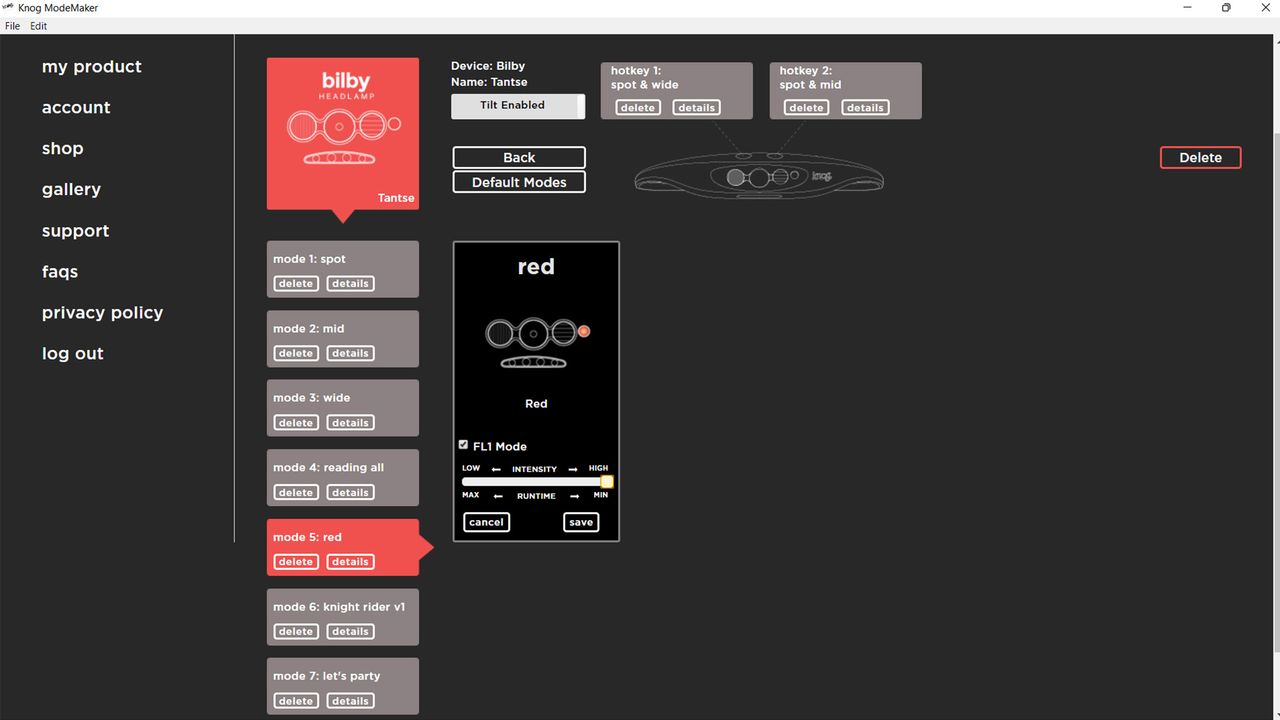Open the account section

coord(76,108)
